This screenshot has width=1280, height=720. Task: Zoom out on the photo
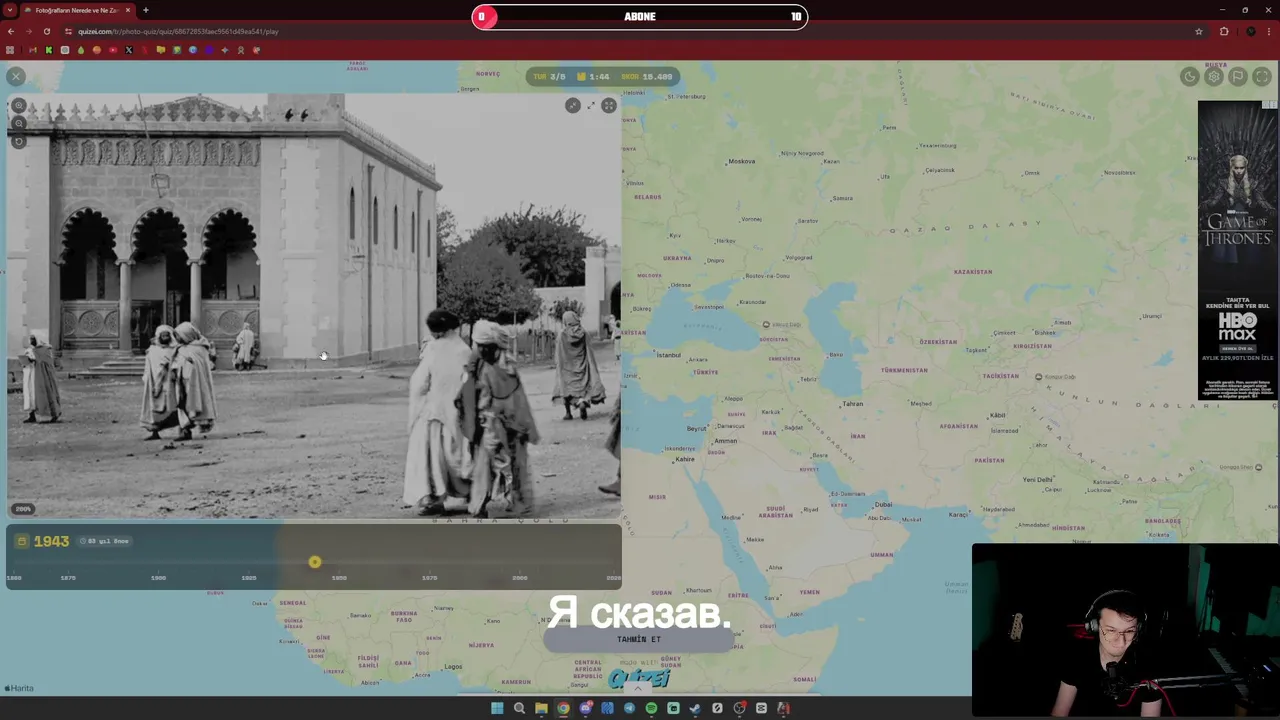[x=19, y=123]
